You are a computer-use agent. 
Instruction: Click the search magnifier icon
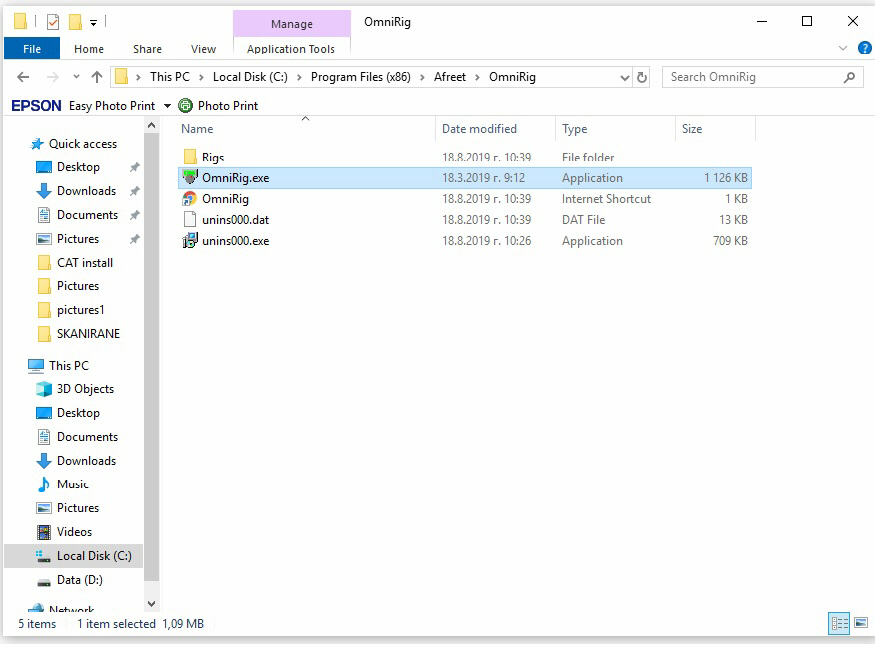849,77
